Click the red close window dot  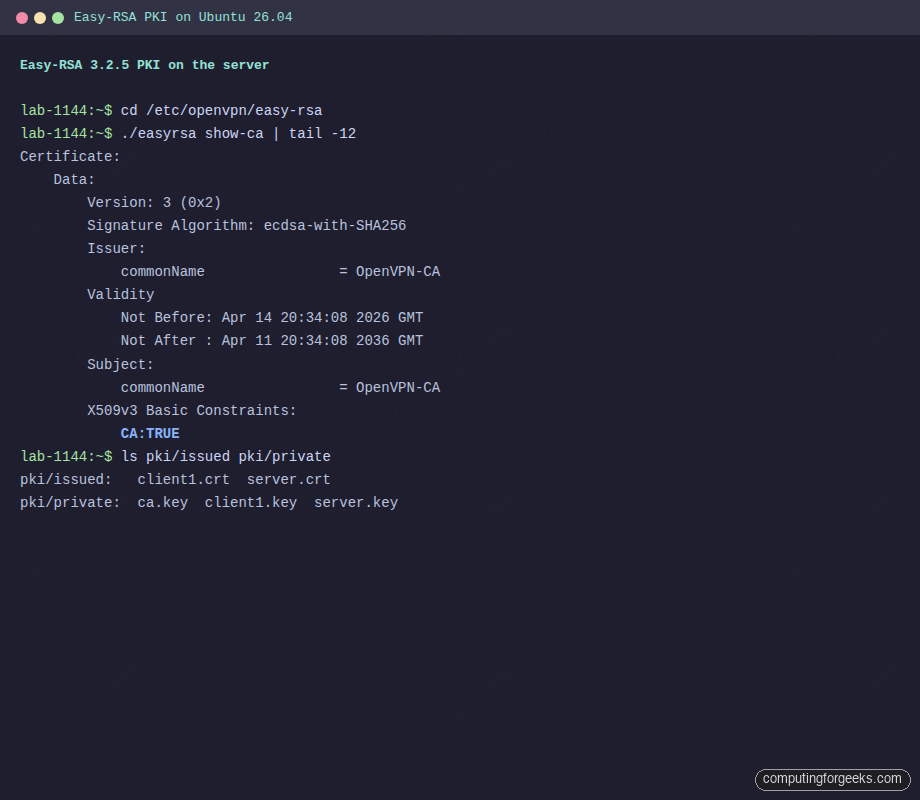click(22, 17)
